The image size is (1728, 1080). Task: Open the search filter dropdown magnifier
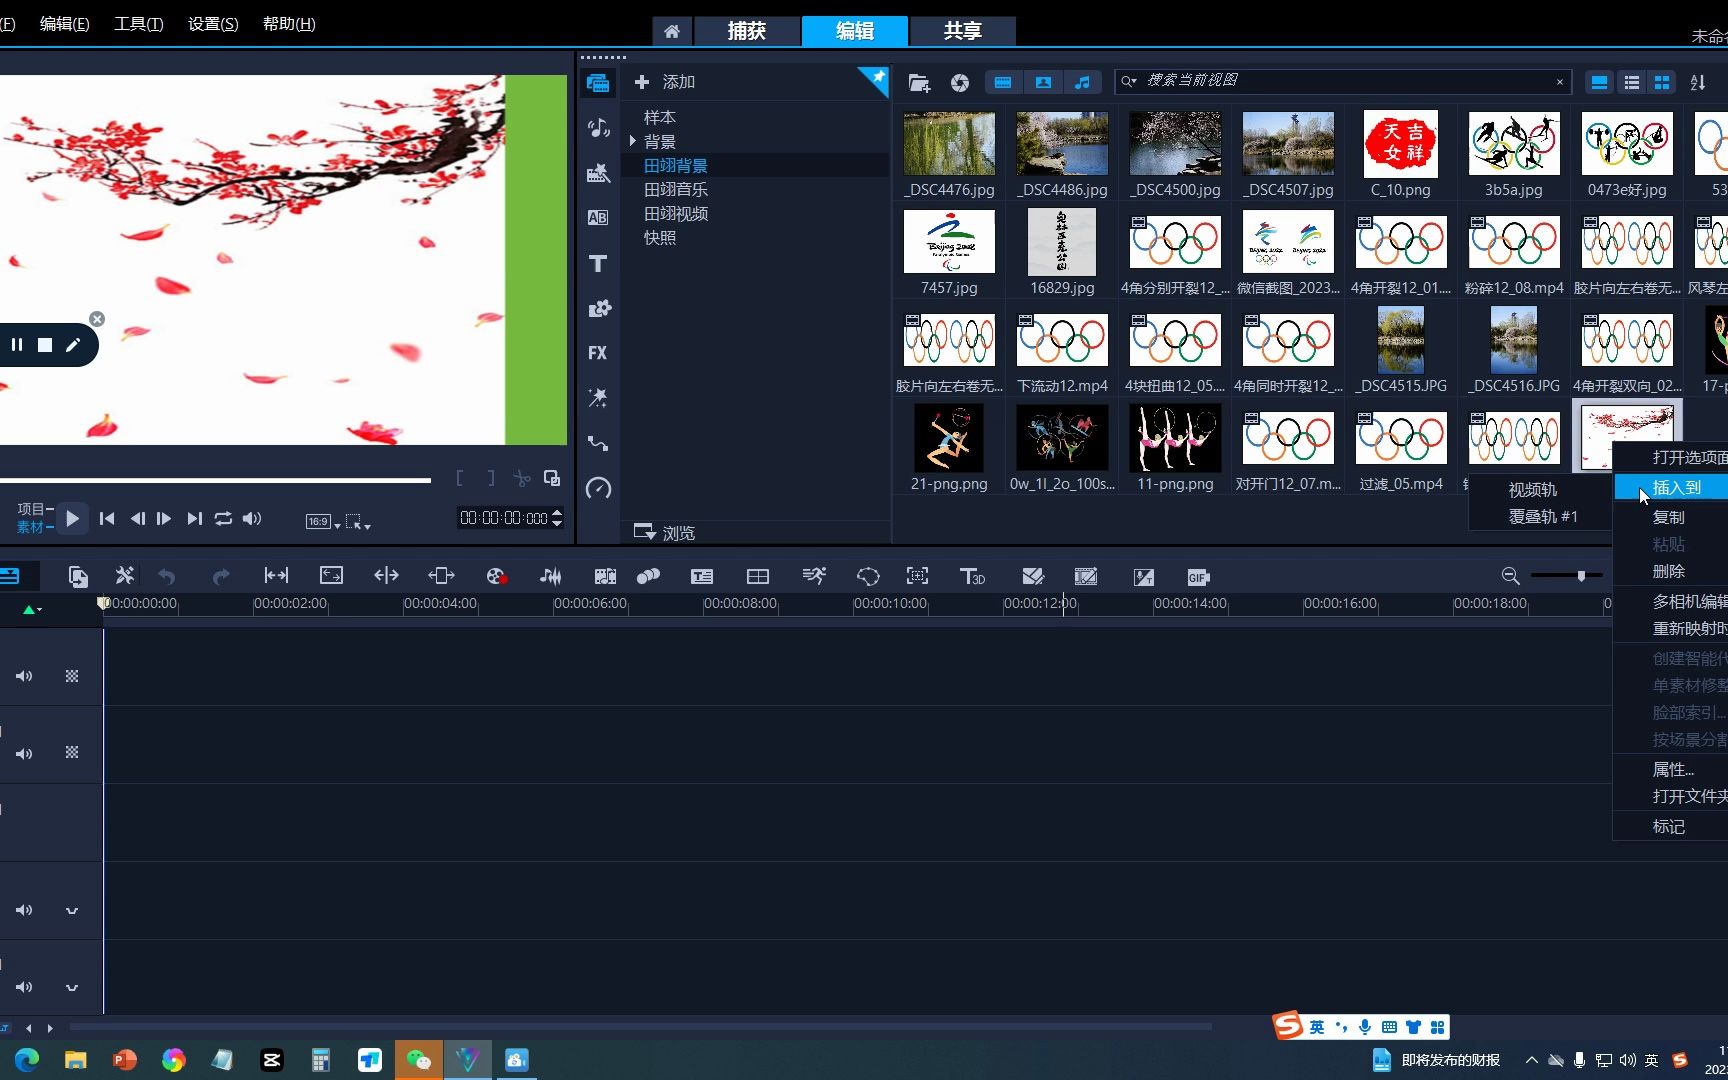click(x=1129, y=82)
